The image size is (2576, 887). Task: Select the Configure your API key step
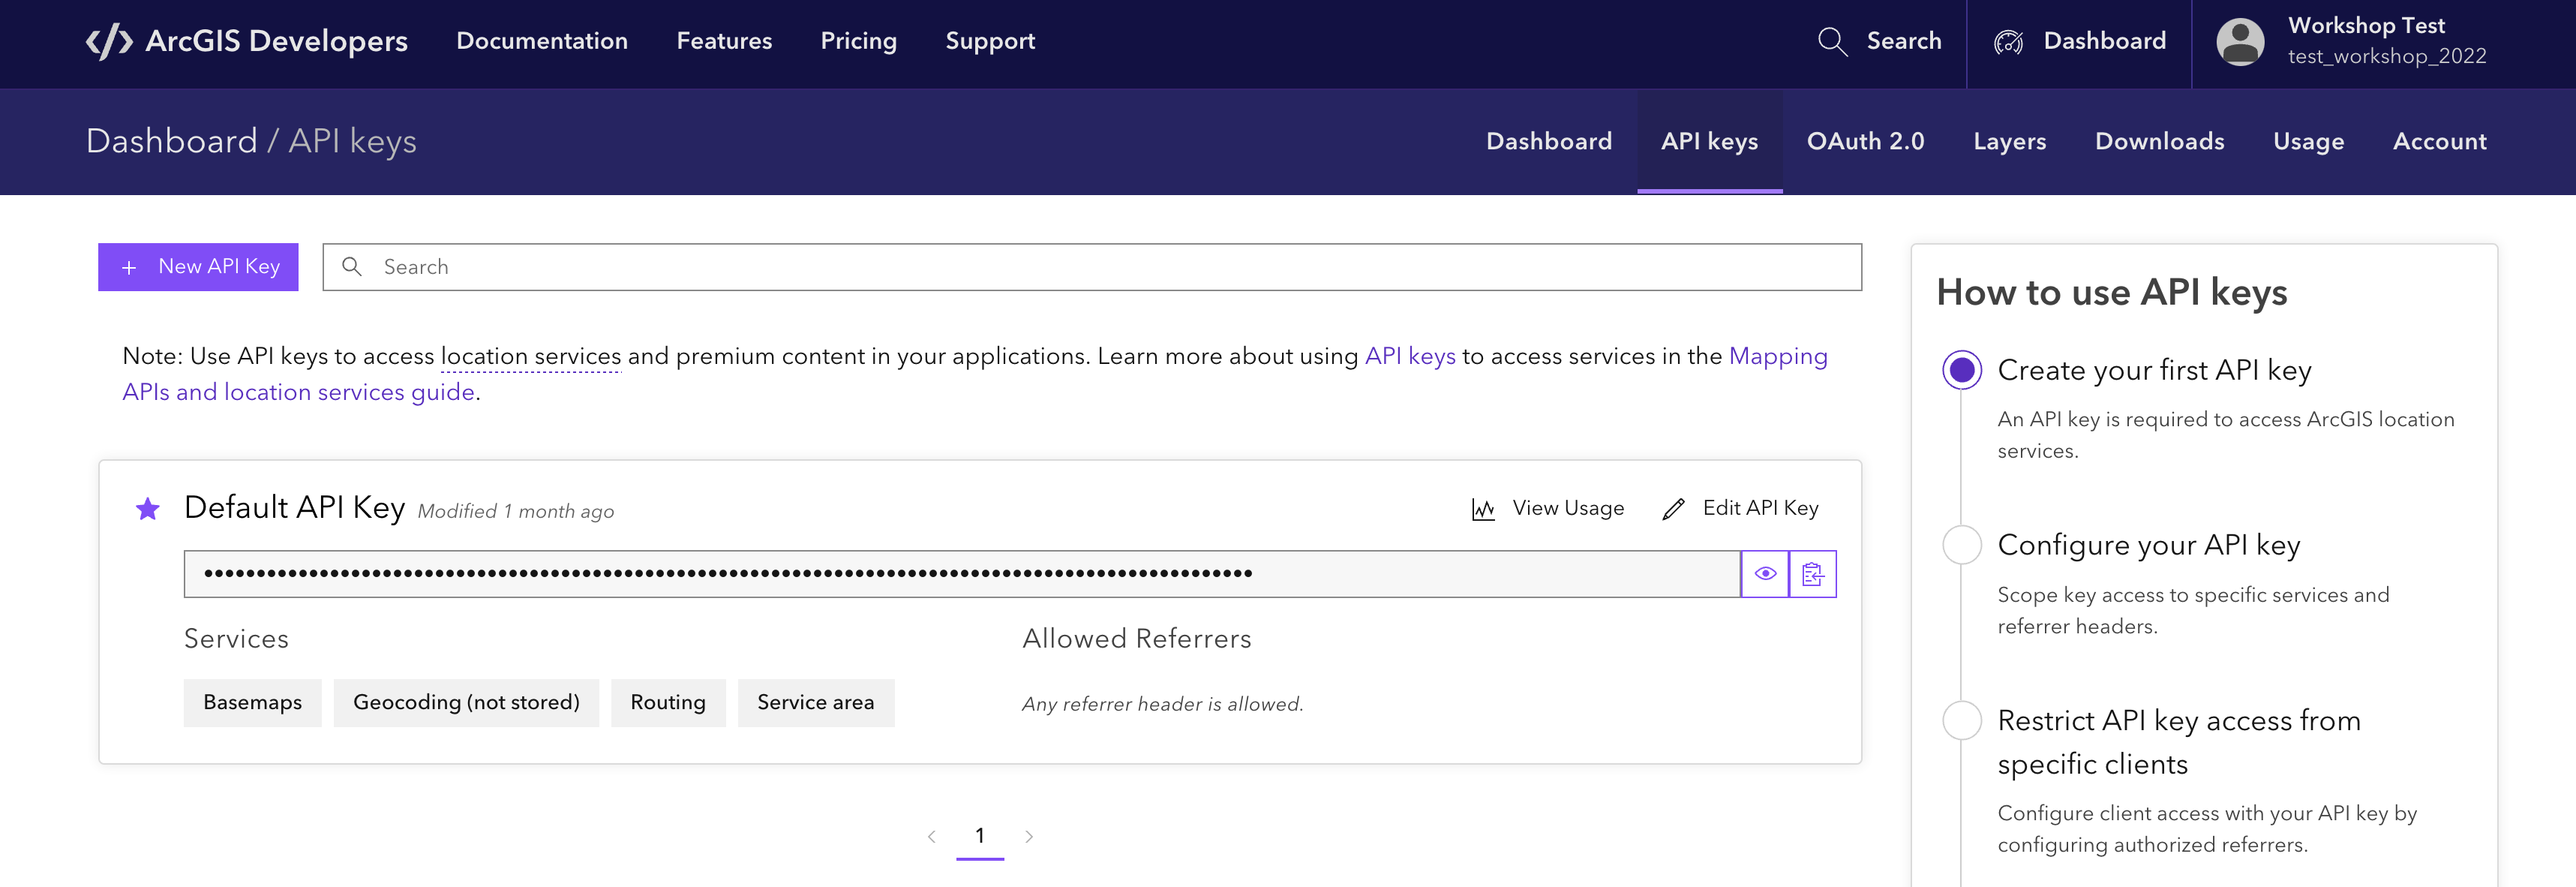(1961, 545)
